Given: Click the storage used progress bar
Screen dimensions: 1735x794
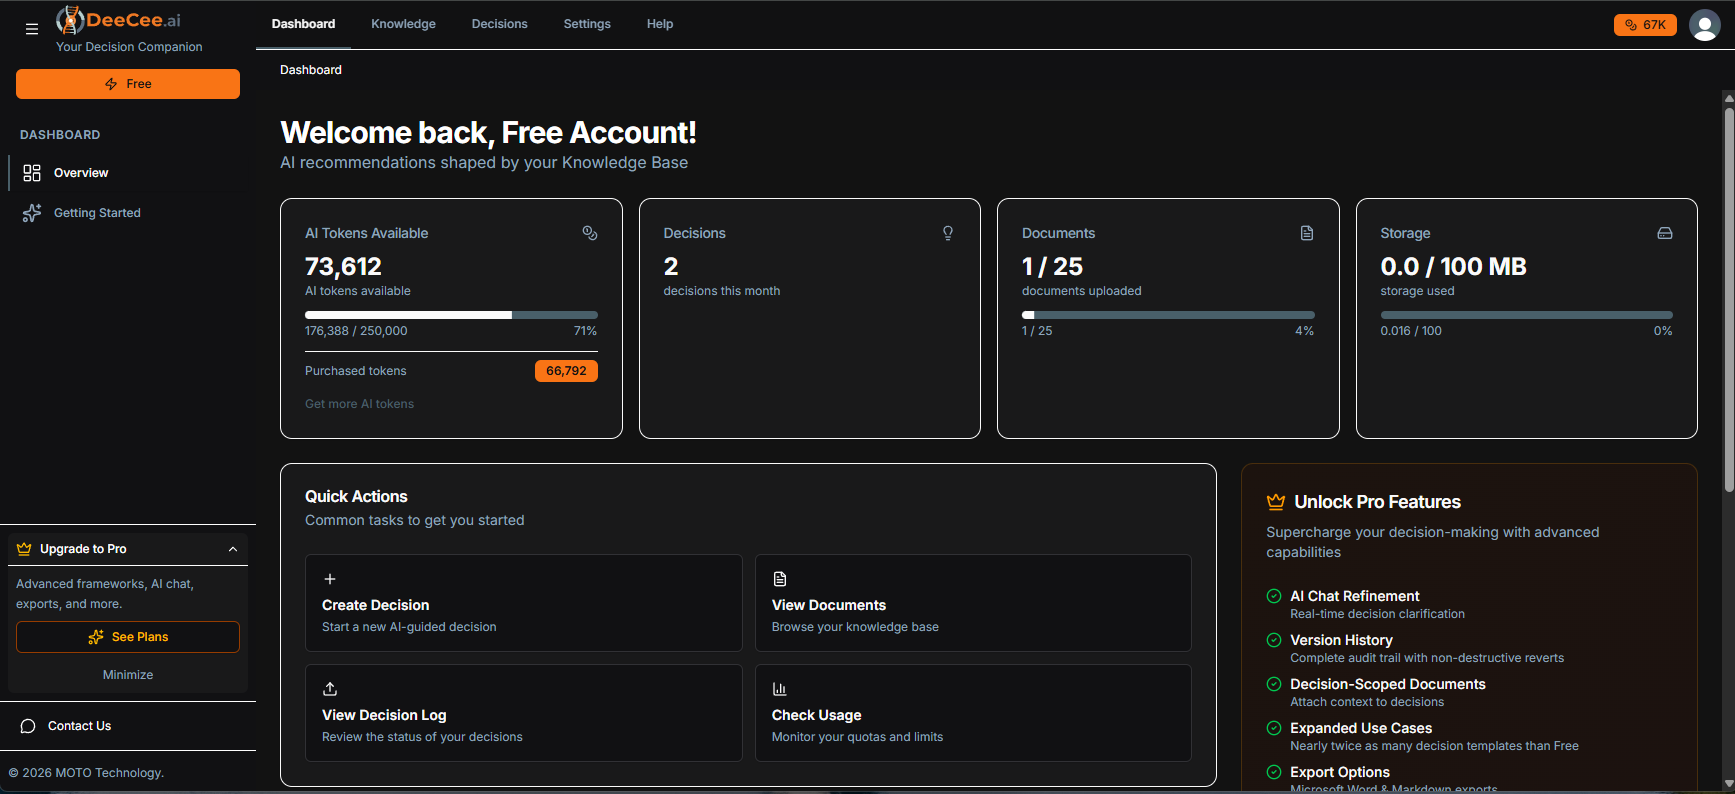Looking at the screenshot, I should [x=1526, y=315].
